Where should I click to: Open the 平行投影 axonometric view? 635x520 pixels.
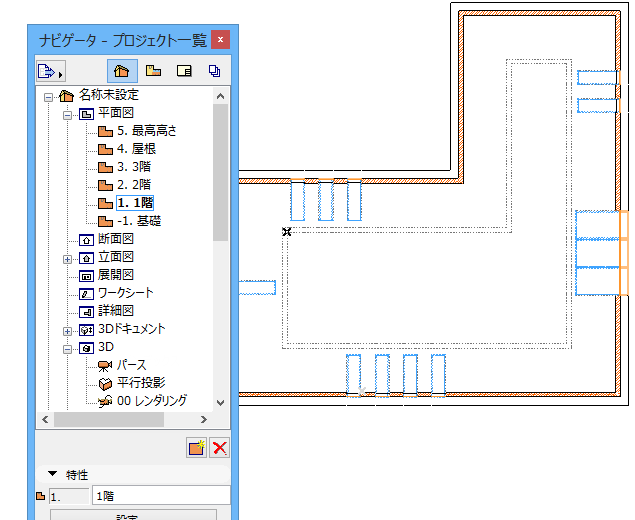point(141,383)
